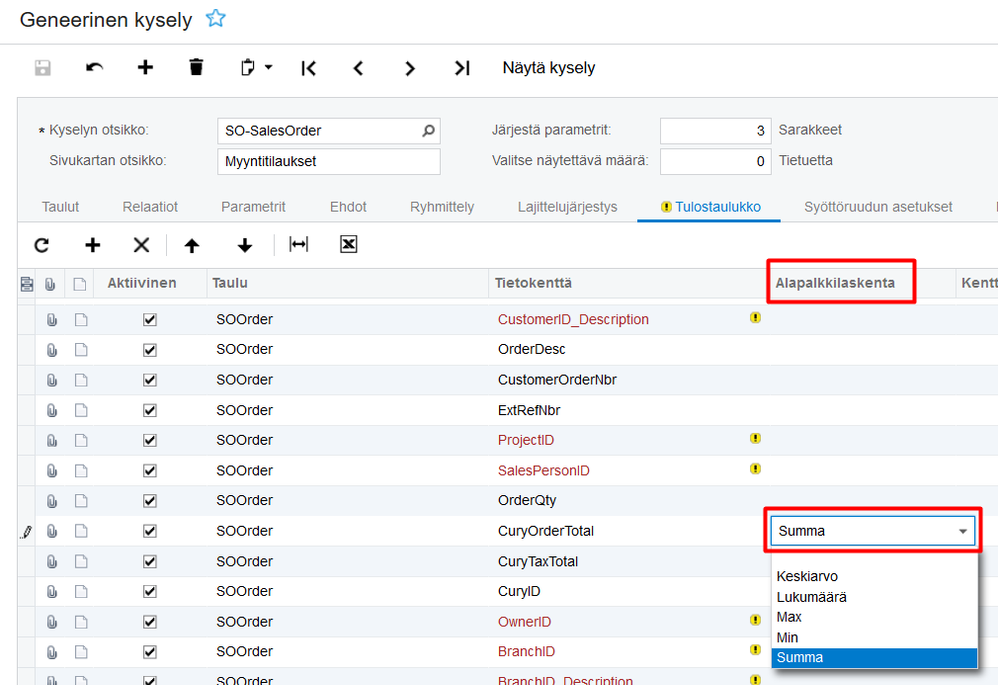Open Syöttöruudun asetukset tab
Image resolution: width=998 pixels, height=685 pixels.
(x=878, y=207)
